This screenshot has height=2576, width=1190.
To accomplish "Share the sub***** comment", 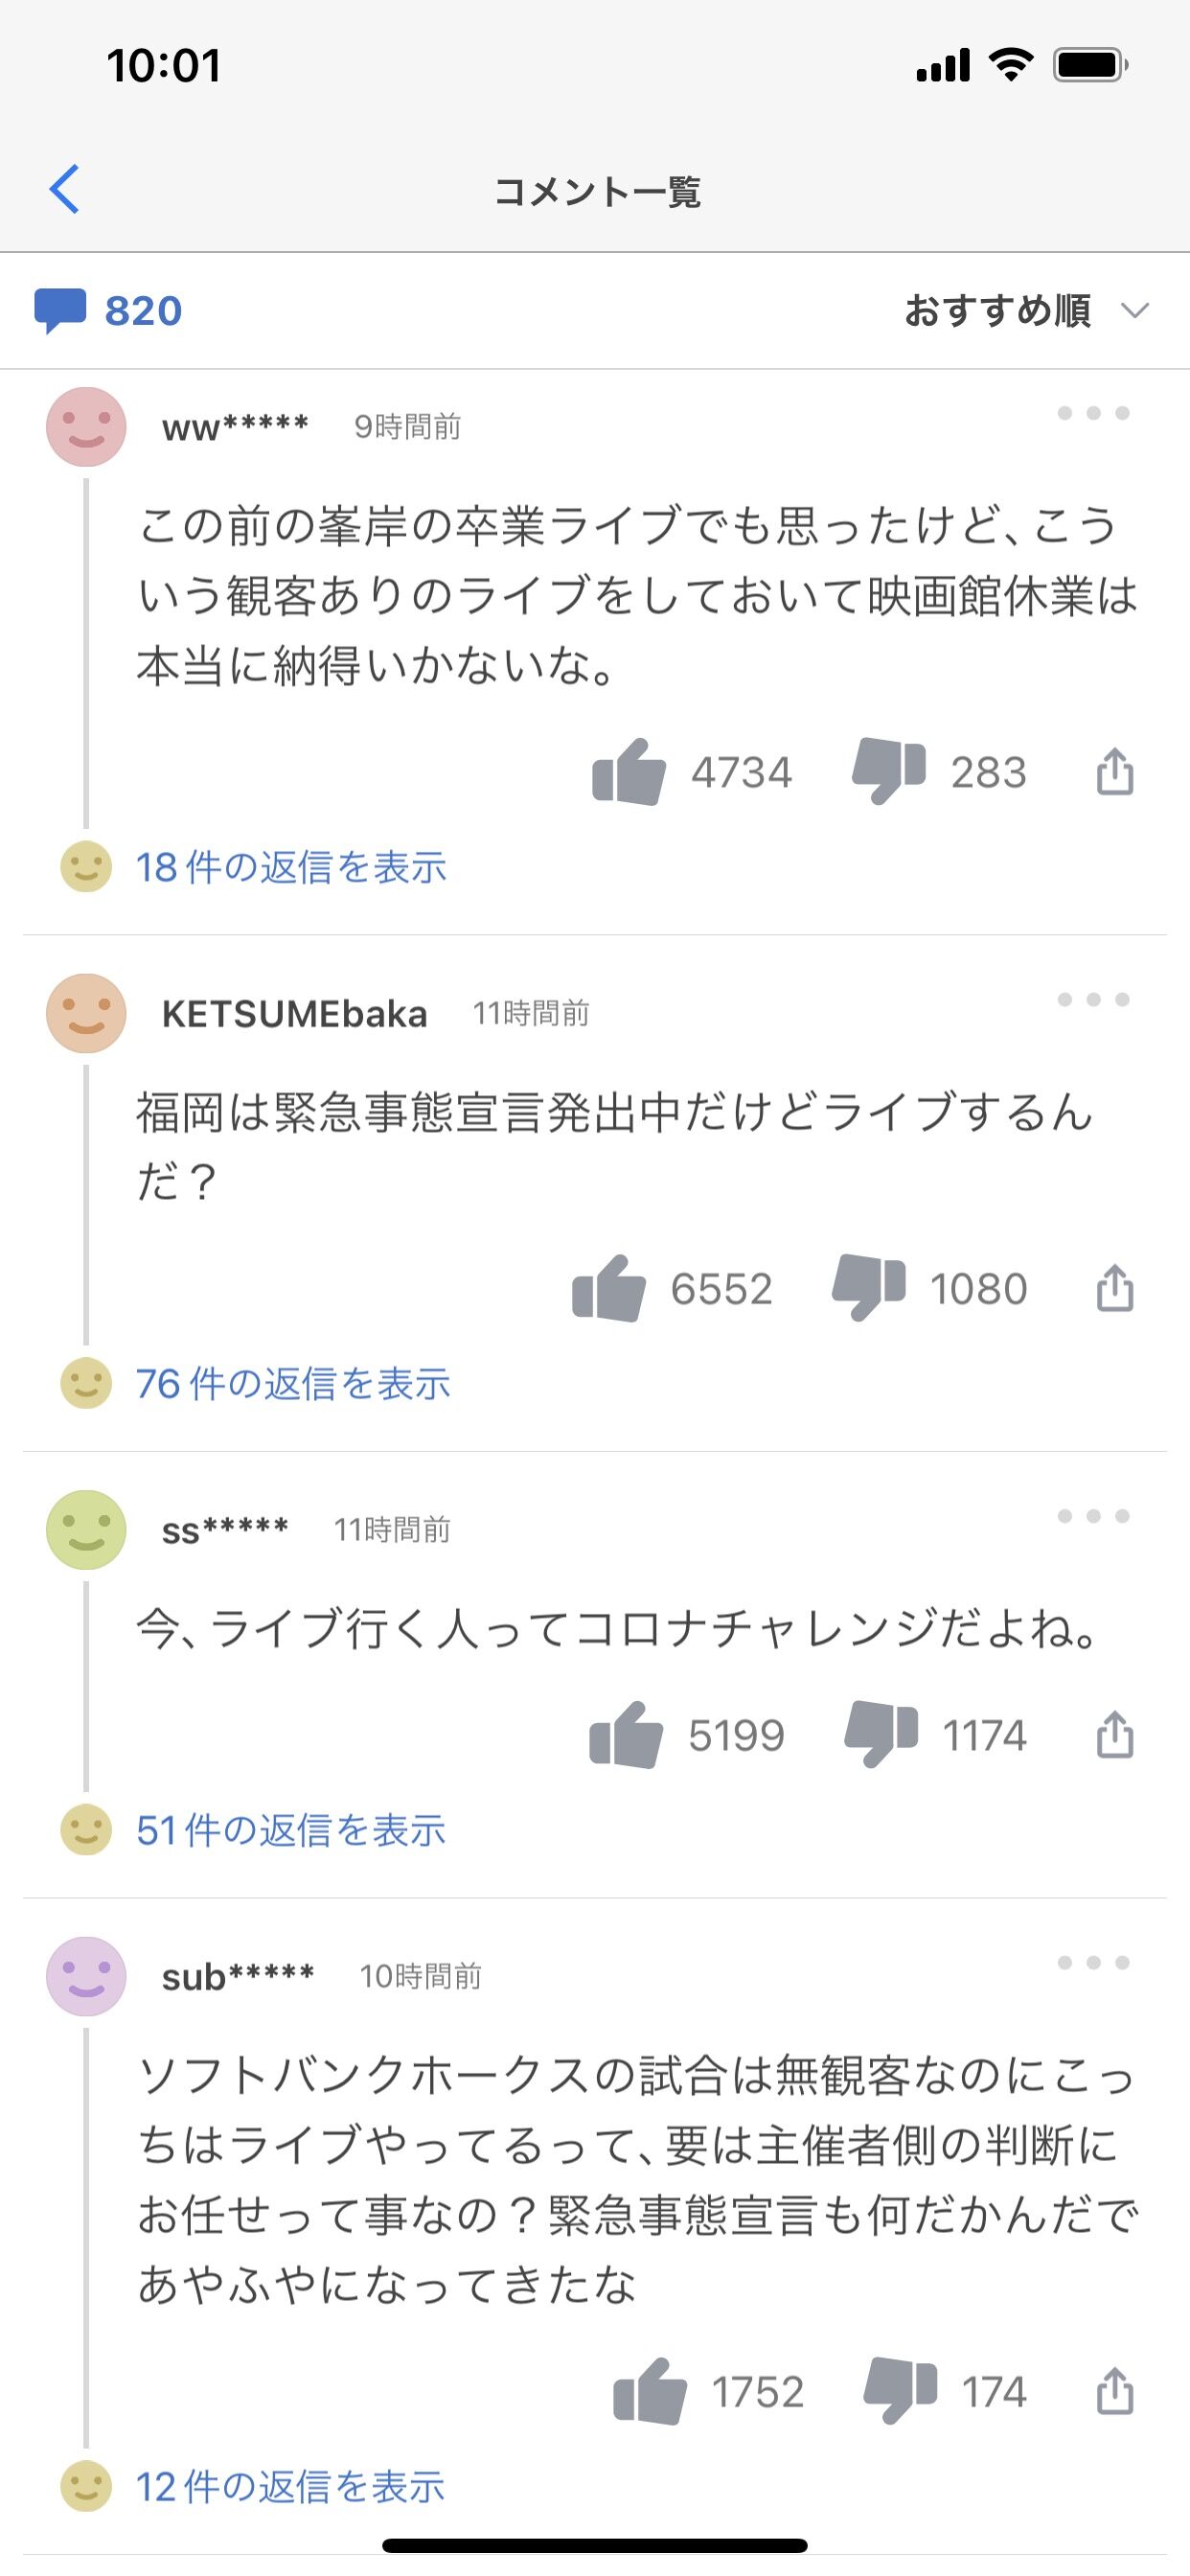I will point(1115,2391).
